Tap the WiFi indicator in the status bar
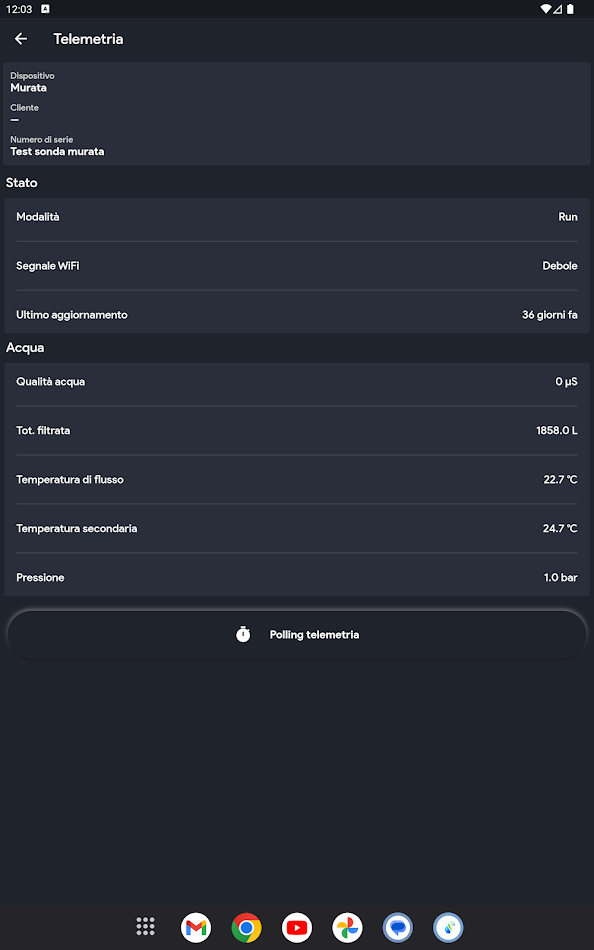 coord(548,8)
